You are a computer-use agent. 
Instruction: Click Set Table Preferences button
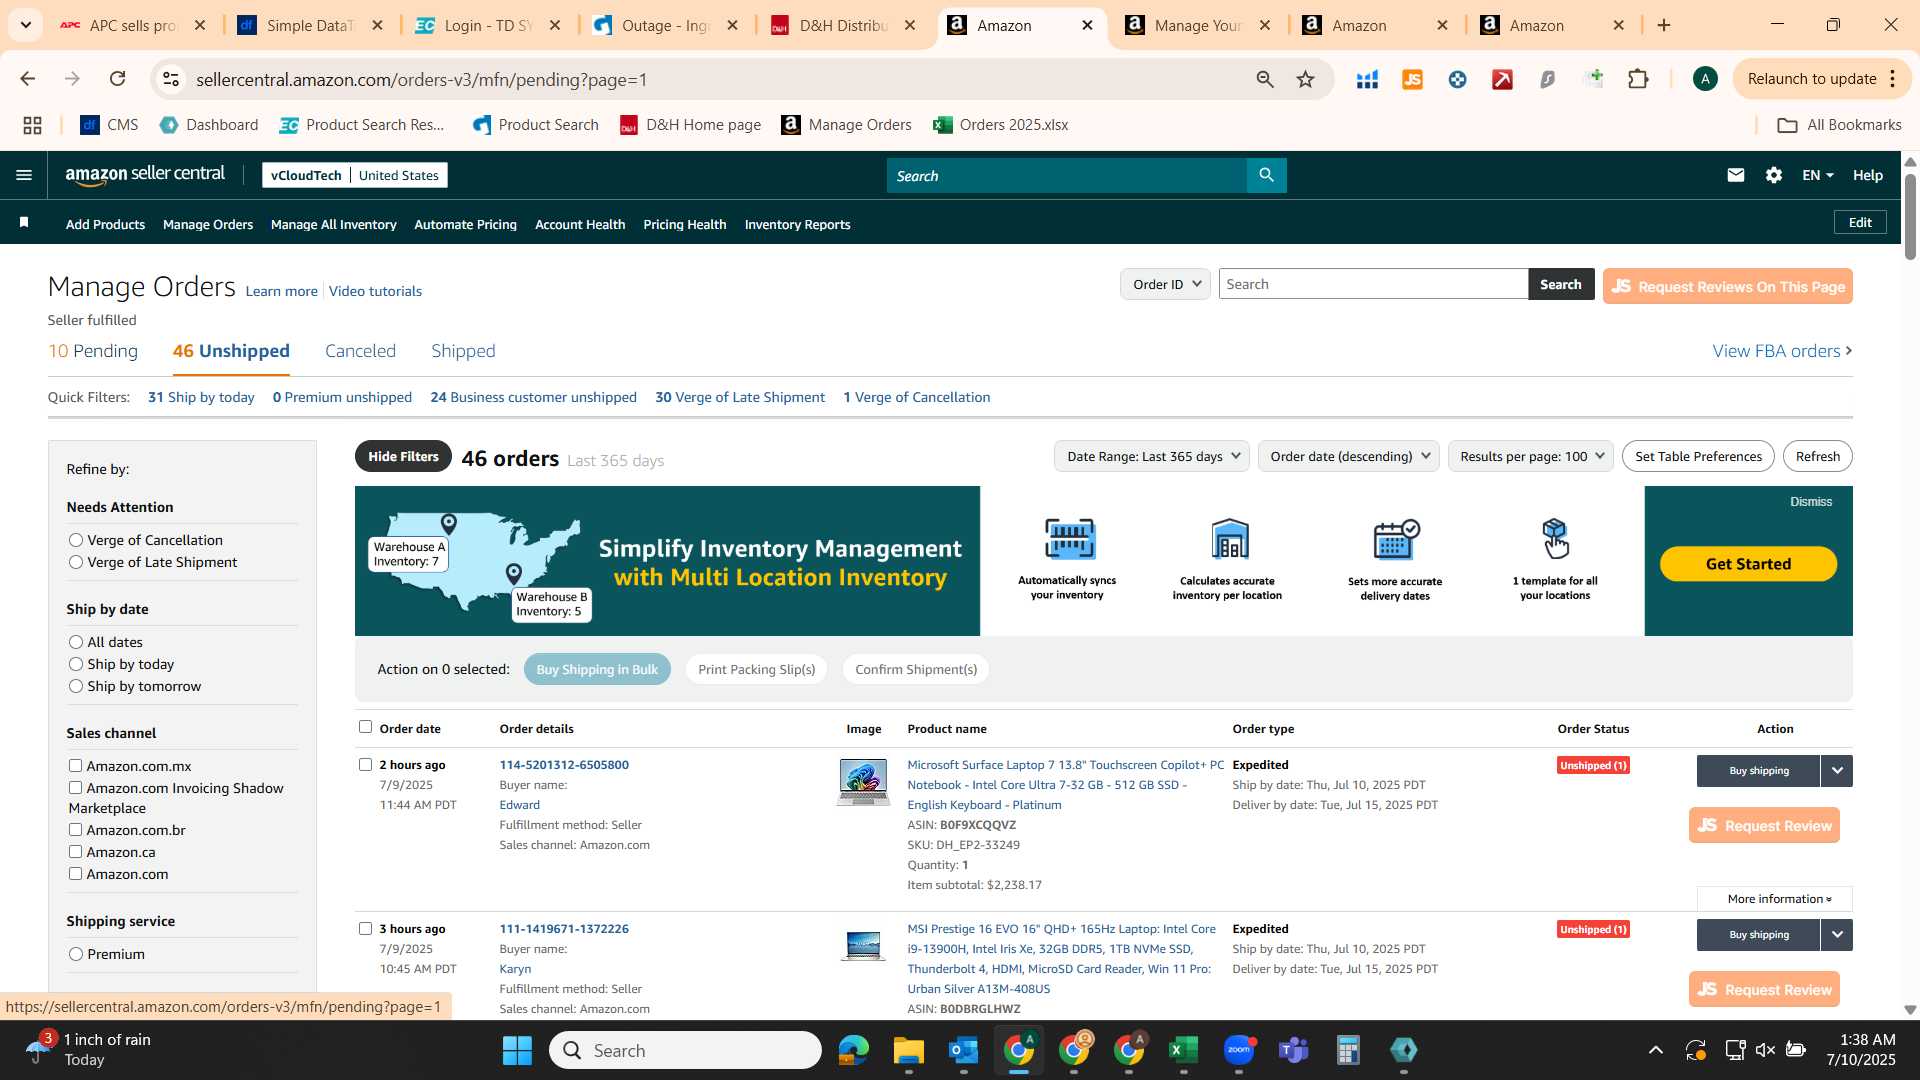[1698, 456]
